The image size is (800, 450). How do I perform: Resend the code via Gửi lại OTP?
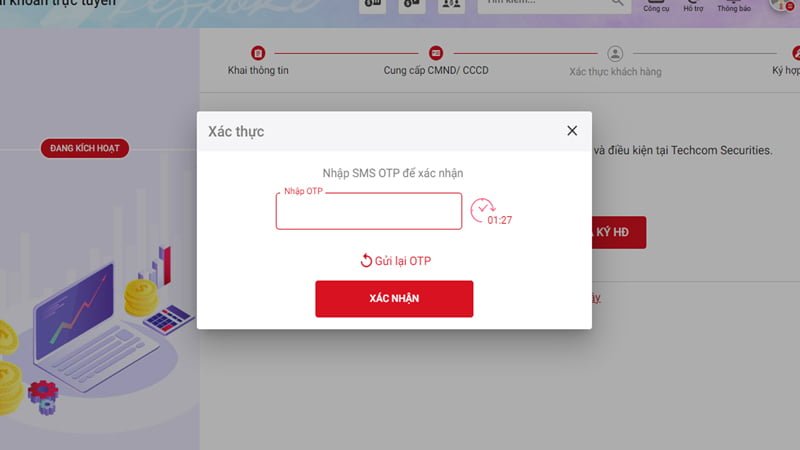(396, 261)
